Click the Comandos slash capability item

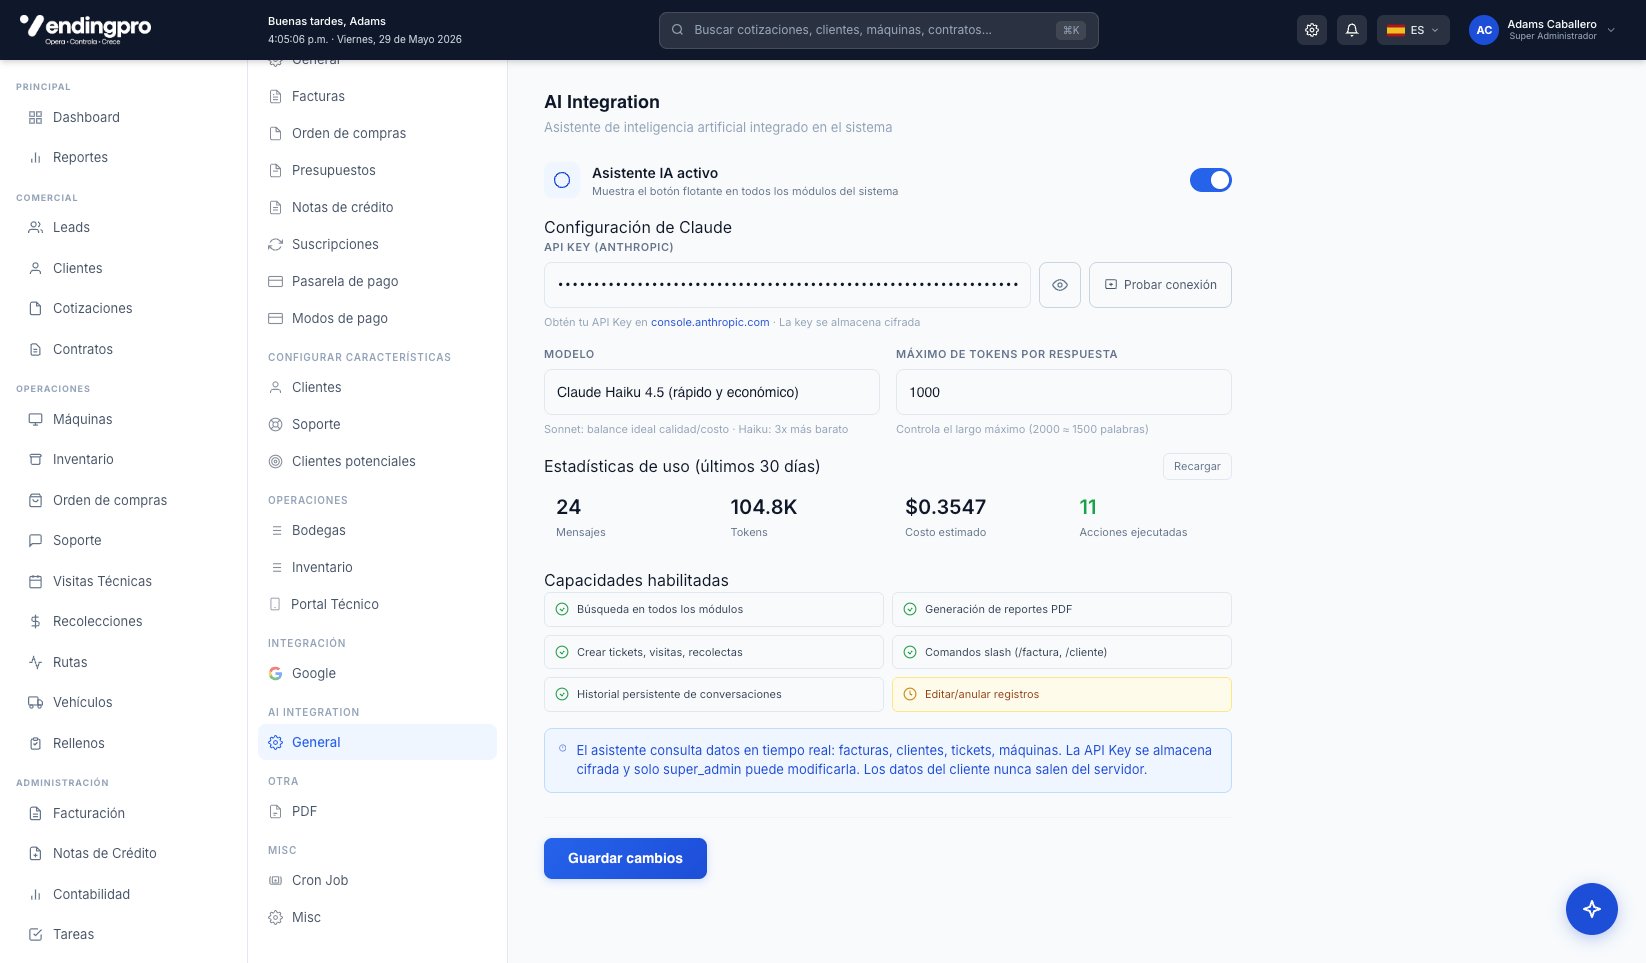(x=1062, y=652)
